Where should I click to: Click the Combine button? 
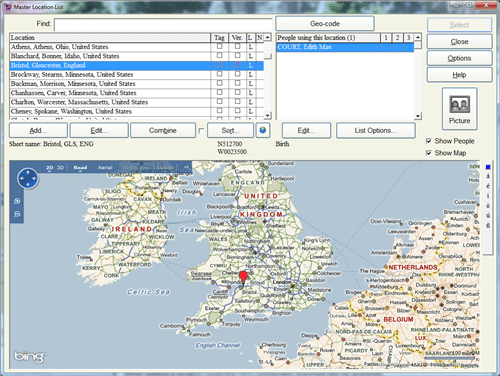click(x=163, y=130)
